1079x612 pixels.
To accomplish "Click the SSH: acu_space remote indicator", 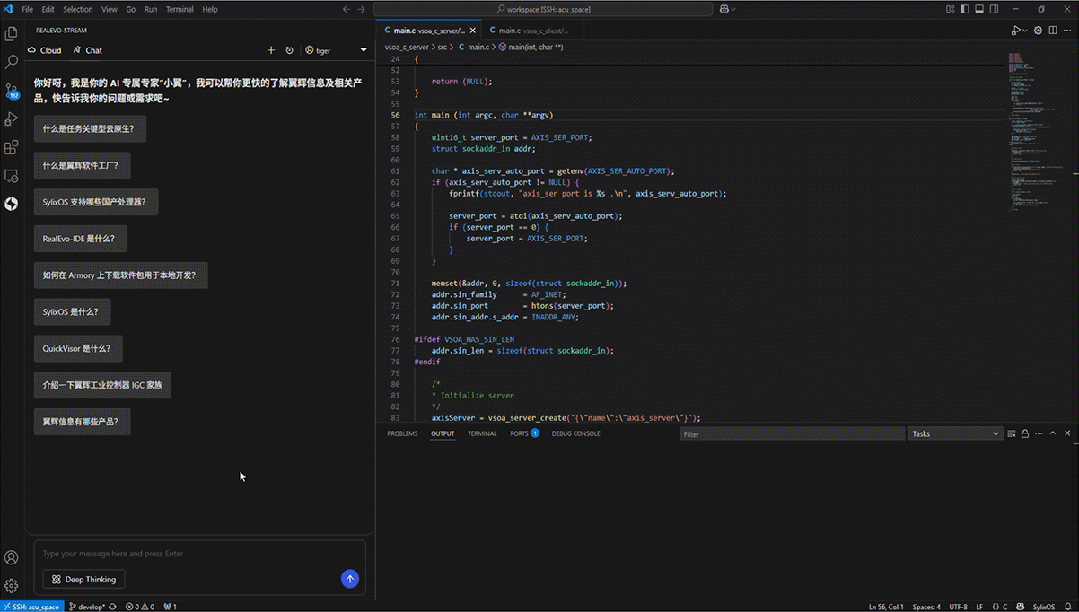I will (x=32, y=606).
